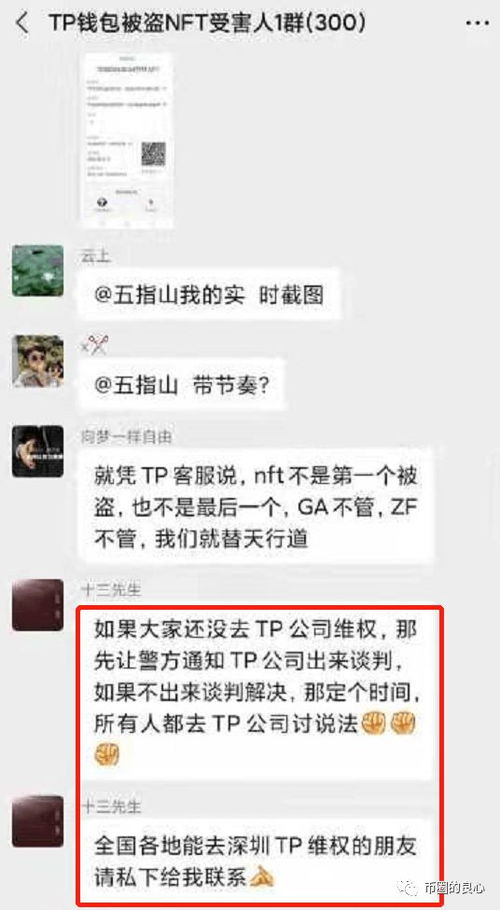Tap the group title TP钱包被盗NFT受害人1群
The height and width of the screenshot is (910, 500).
[x=207, y=23]
